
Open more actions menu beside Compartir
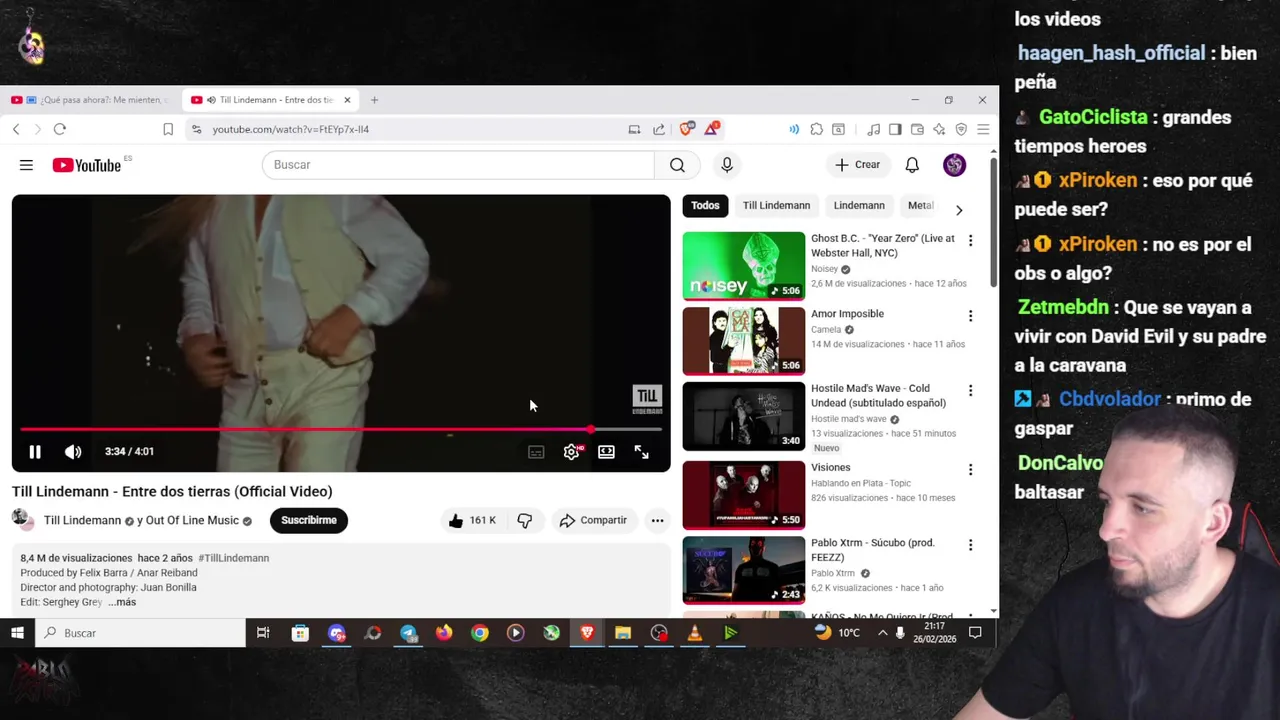tap(657, 520)
